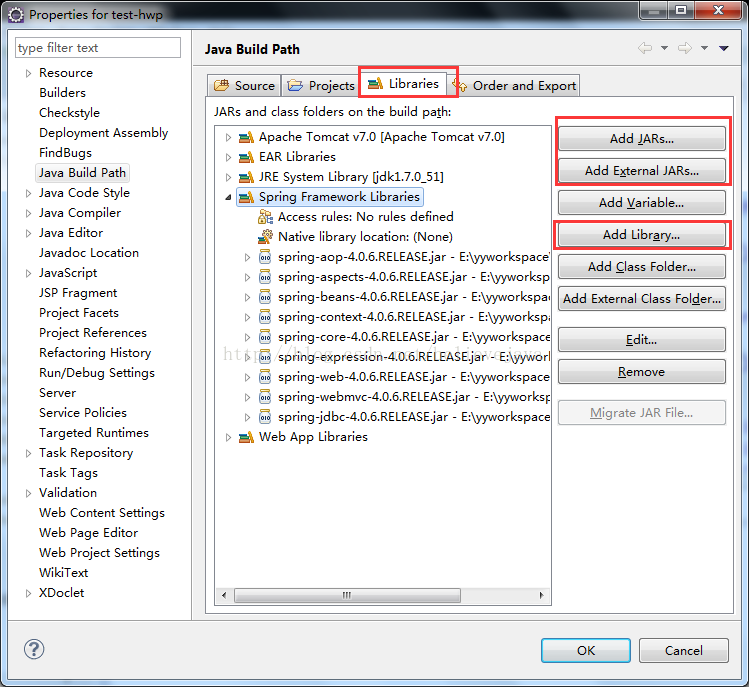Click the Projects tab folder icon
Image resolution: width=749 pixels, height=687 pixels.
point(295,86)
